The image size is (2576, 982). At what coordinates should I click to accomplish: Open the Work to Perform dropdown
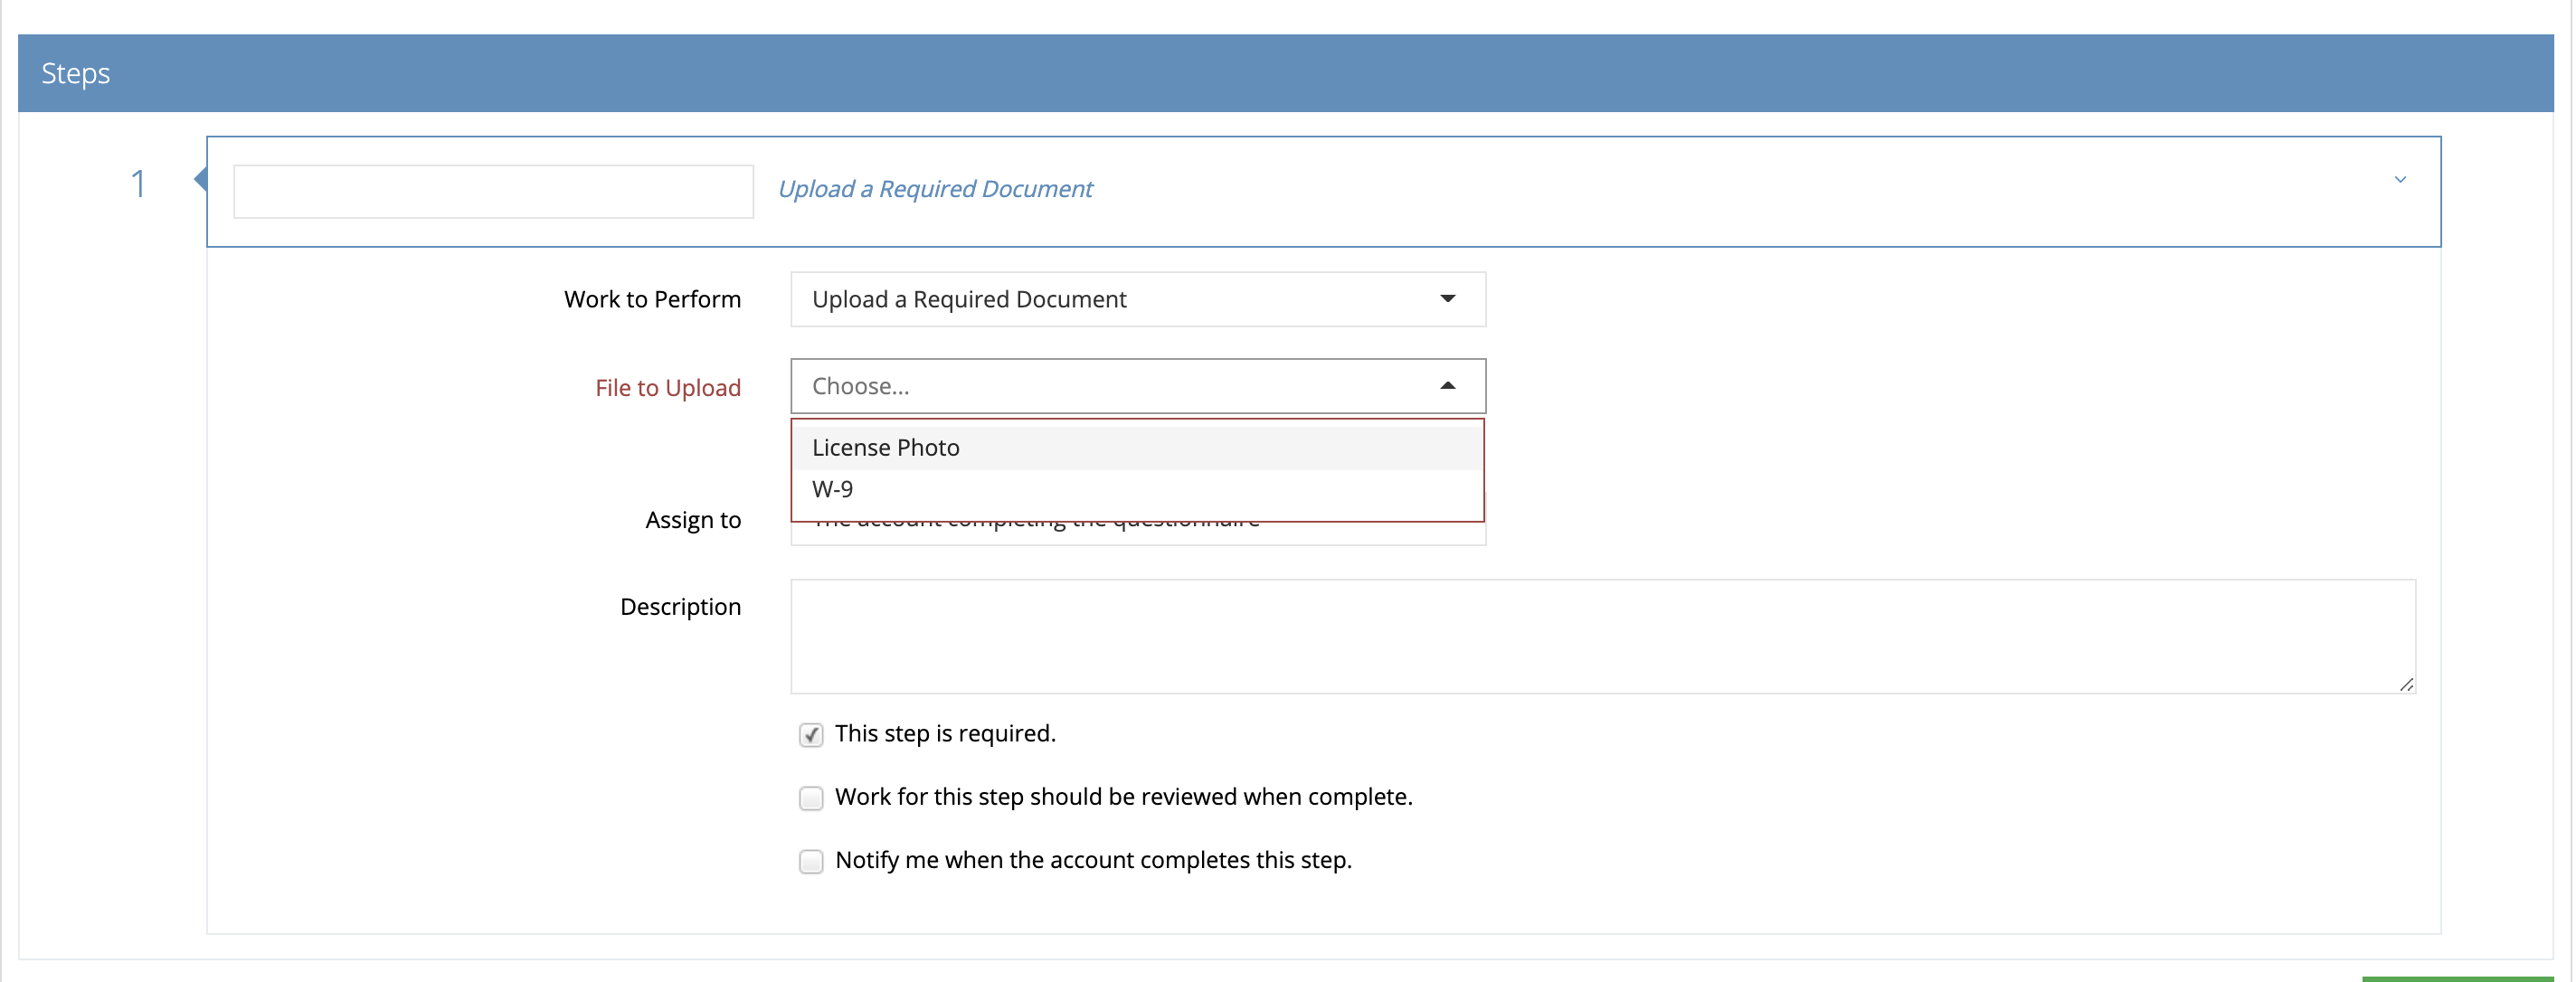click(1137, 299)
